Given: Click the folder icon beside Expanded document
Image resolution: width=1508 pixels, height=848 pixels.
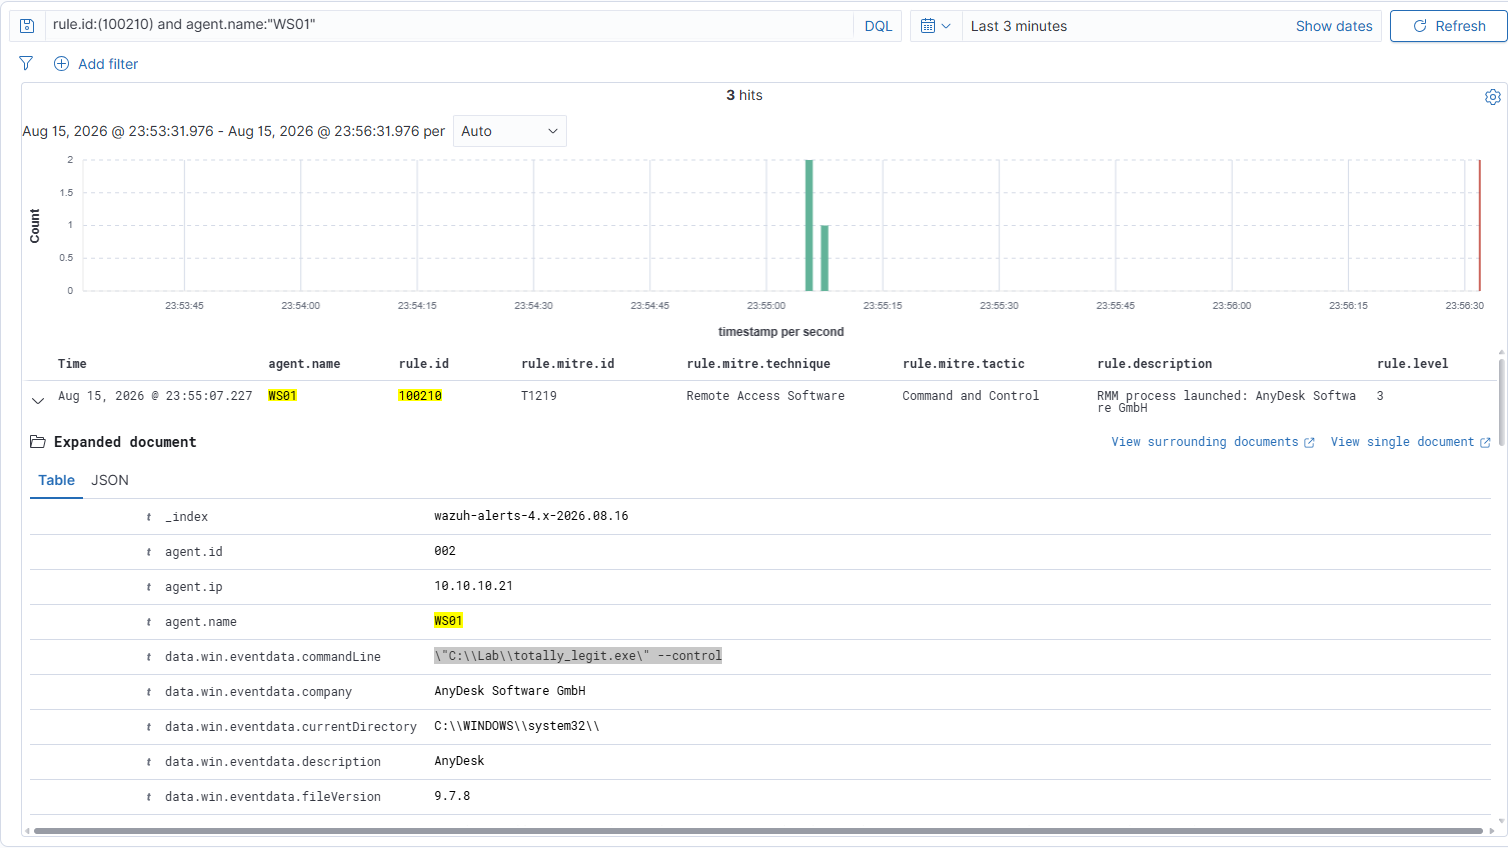Looking at the screenshot, I should pyautogui.click(x=38, y=442).
